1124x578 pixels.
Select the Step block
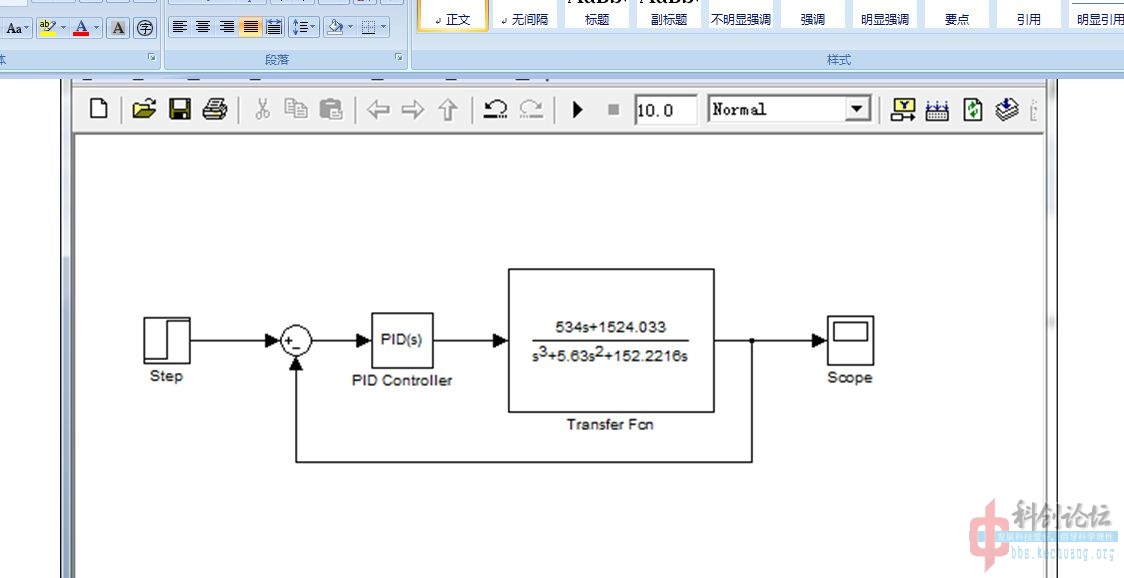(167, 340)
